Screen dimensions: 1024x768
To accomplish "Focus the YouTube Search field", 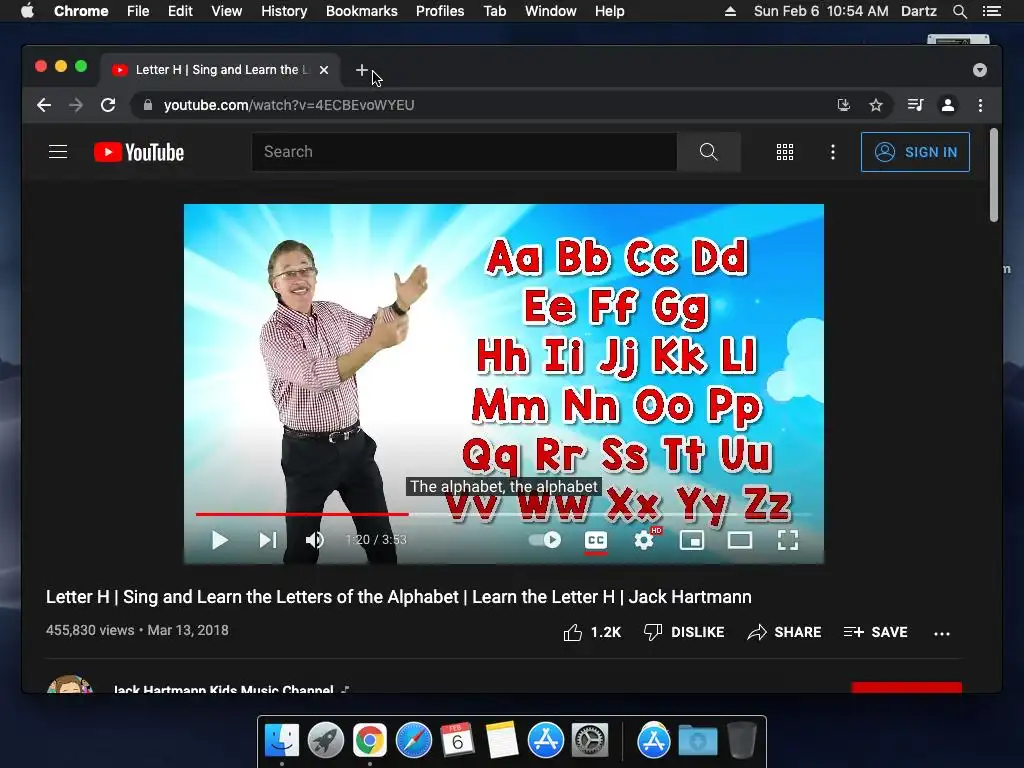I will (464, 152).
